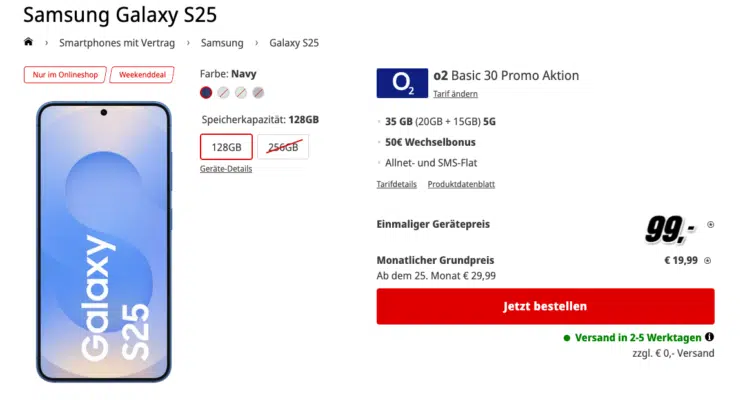
Task: Select the third crossed-out color swatch
Action: [x=241, y=92]
